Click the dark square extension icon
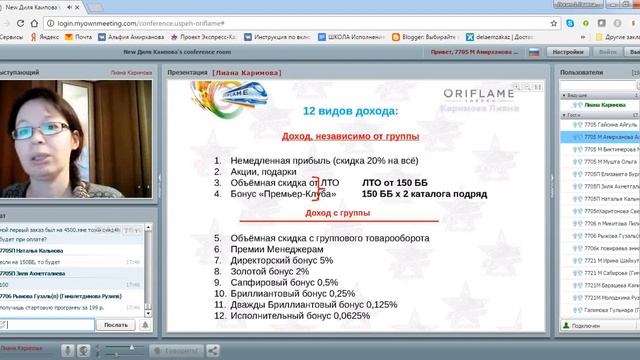The width and height of the screenshot is (640, 360). [x=601, y=23]
